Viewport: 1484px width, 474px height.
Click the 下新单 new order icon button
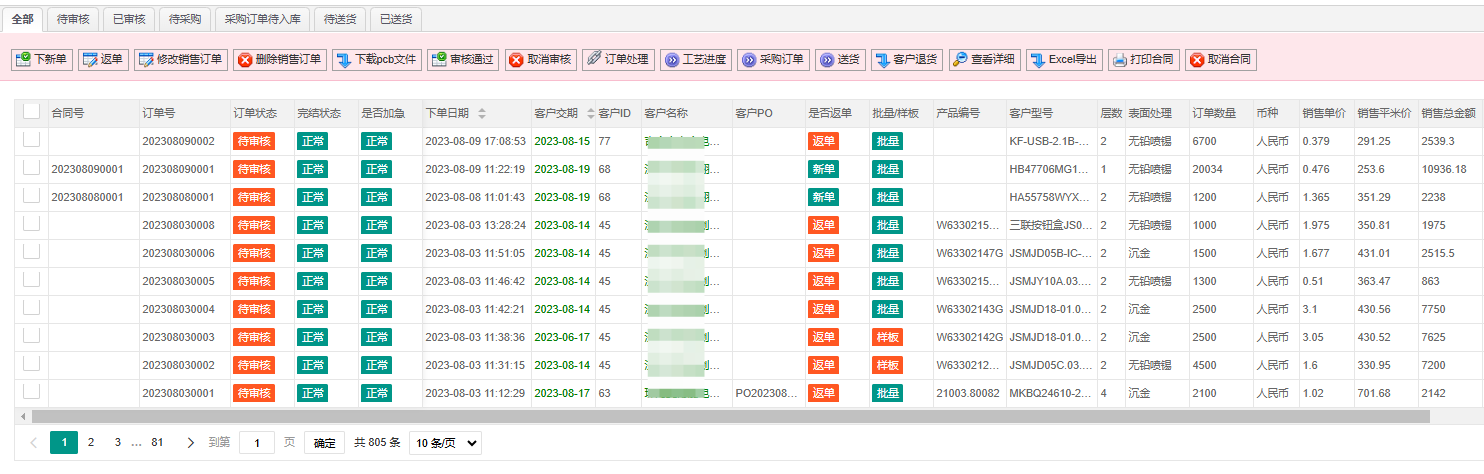[x=42, y=60]
